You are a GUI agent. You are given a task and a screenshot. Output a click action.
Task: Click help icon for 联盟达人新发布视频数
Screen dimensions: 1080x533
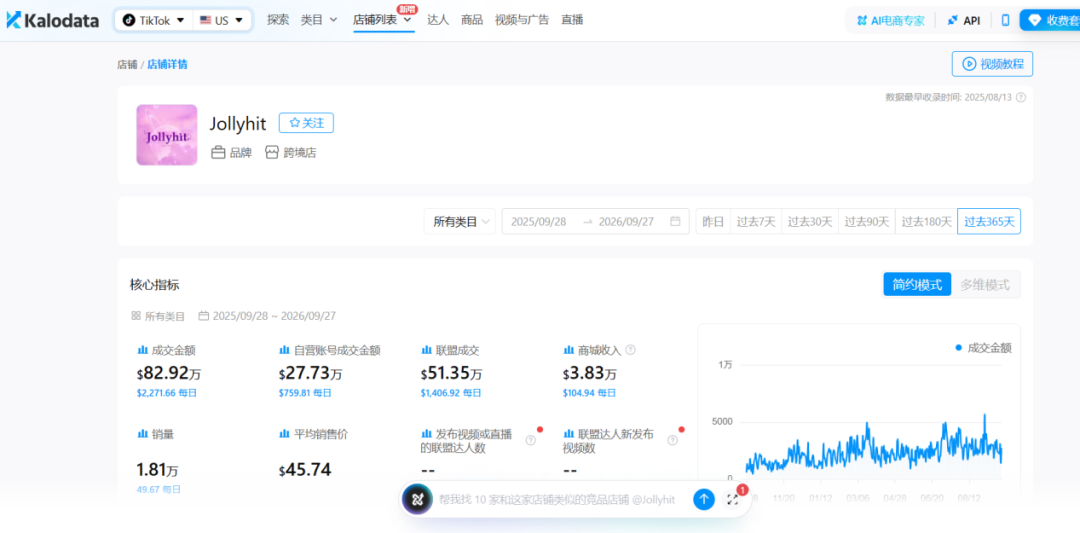tap(672, 441)
